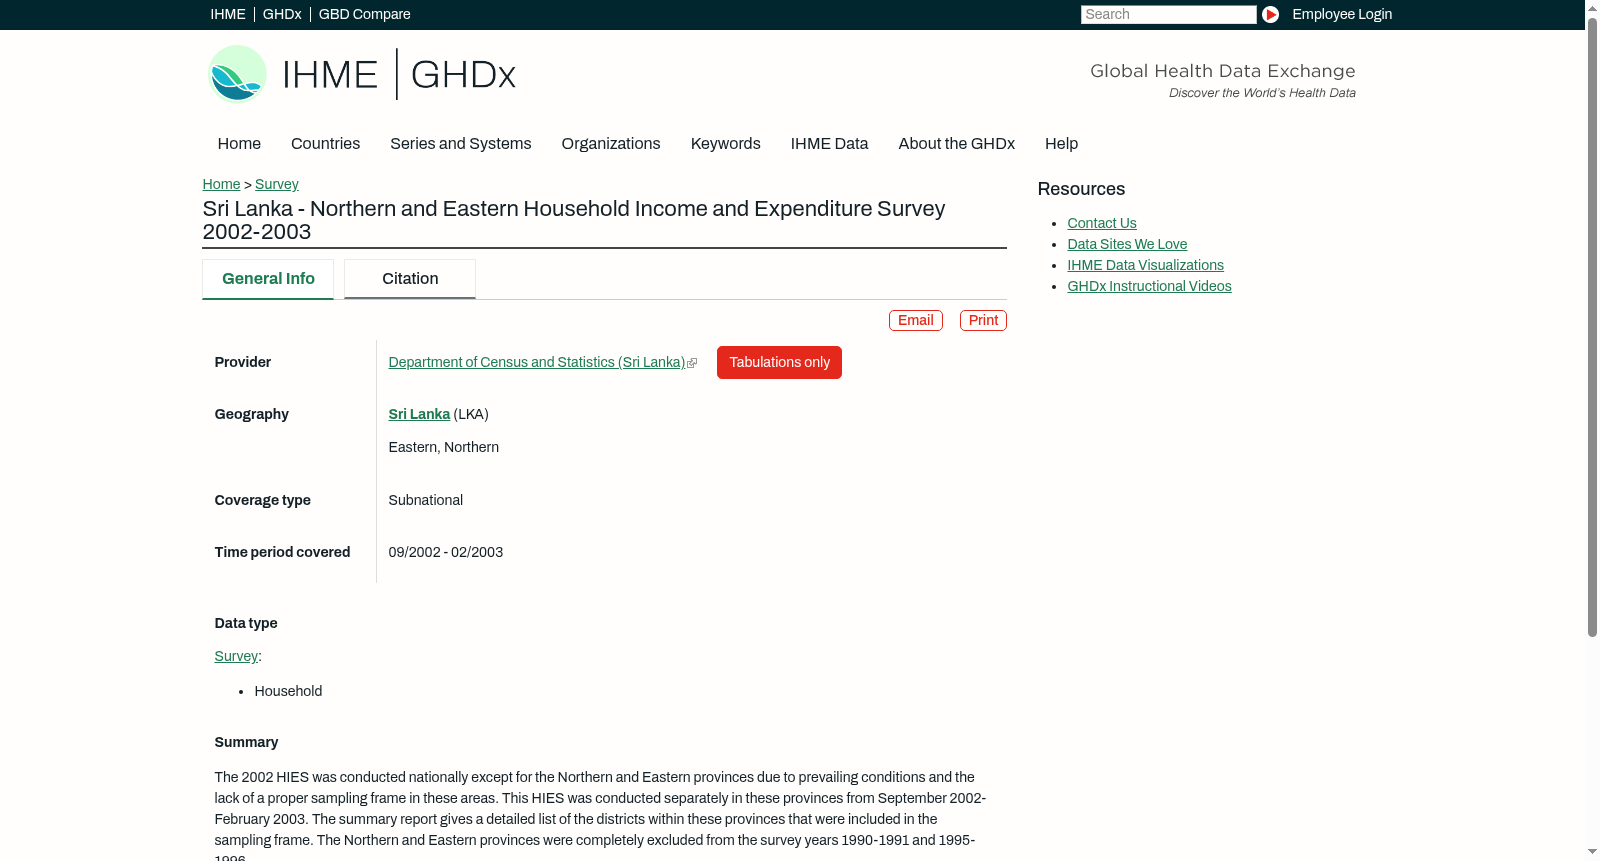Click Survey link under Data type
Image resolution: width=1600 pixels, height=861 pixels.
point(236,656)
